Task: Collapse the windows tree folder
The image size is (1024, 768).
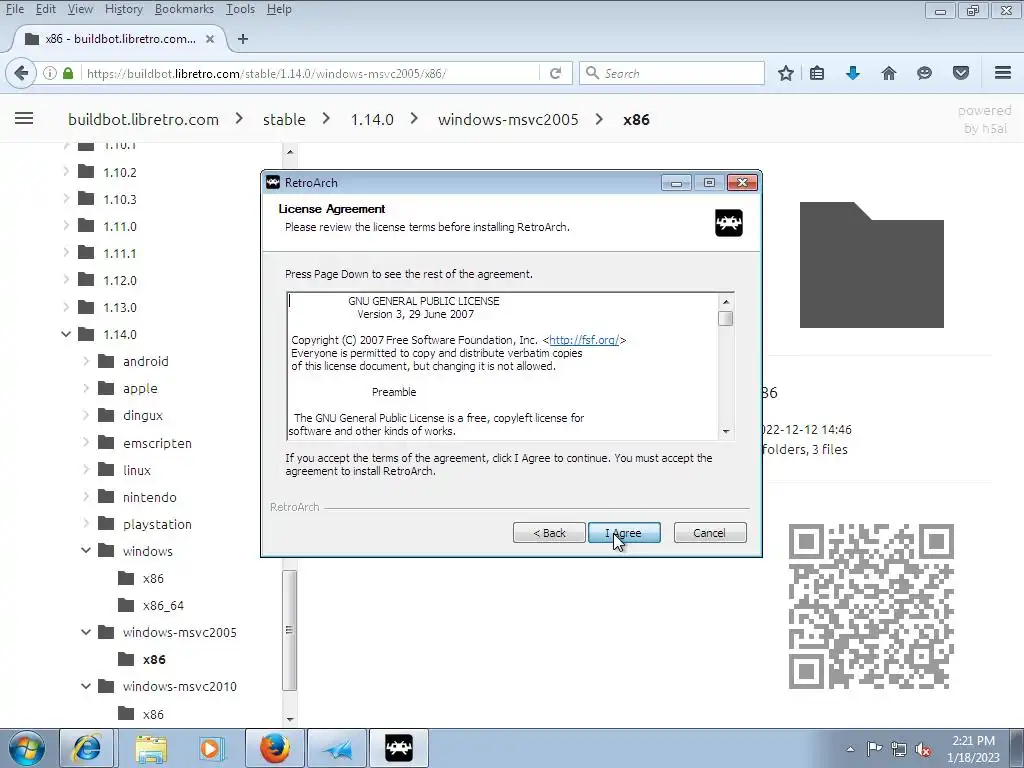Action: point(86,551)
